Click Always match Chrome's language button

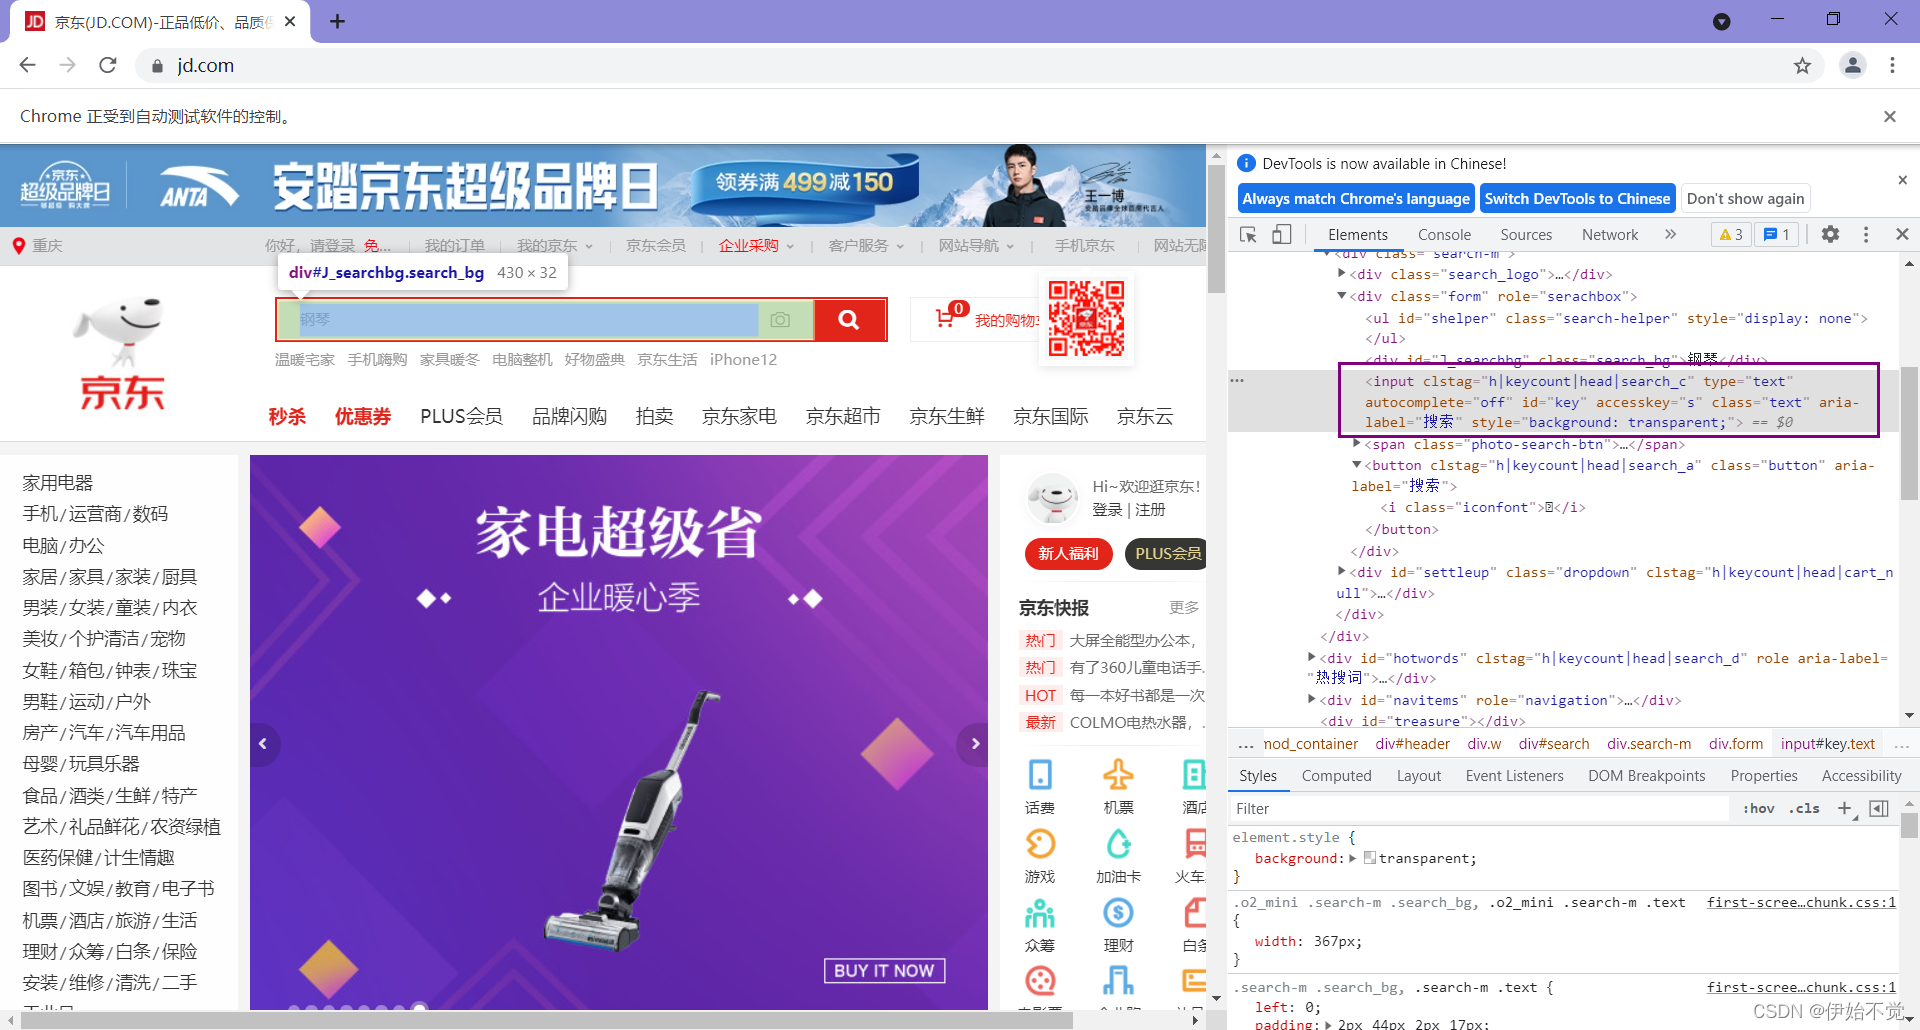pyautogui.click(x=1356, y=199)
